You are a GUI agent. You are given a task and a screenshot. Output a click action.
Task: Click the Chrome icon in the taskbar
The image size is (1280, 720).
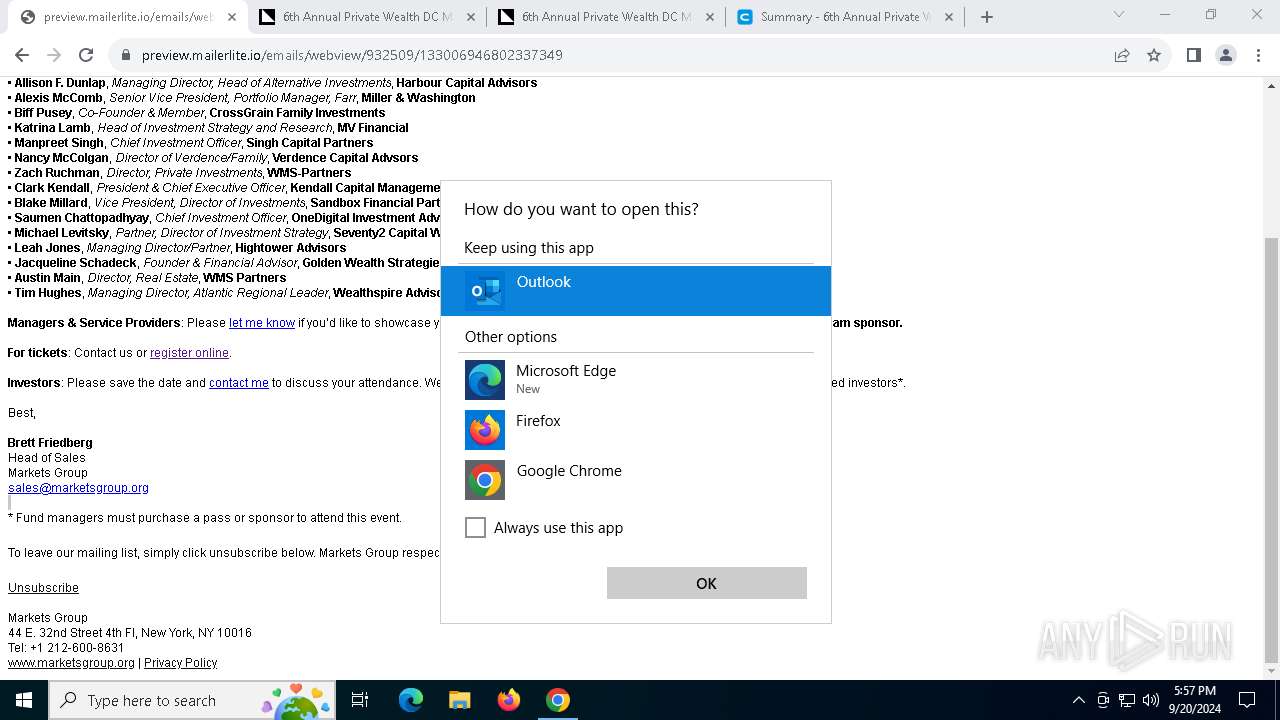tap(558, 700)
